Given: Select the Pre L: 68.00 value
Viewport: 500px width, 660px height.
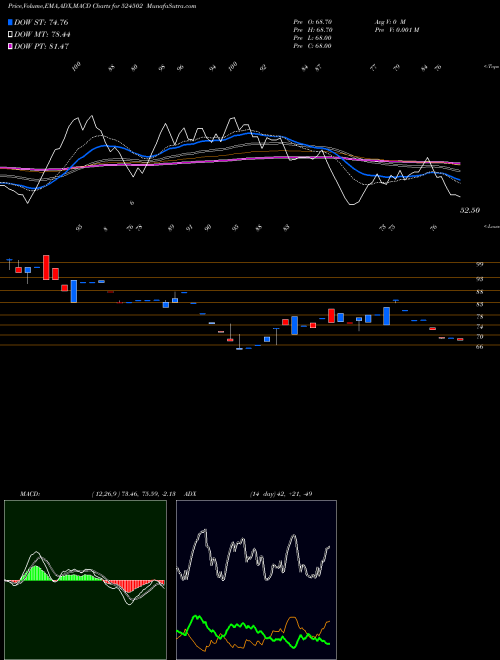Looking at the screenshot, I should (312, 38).
